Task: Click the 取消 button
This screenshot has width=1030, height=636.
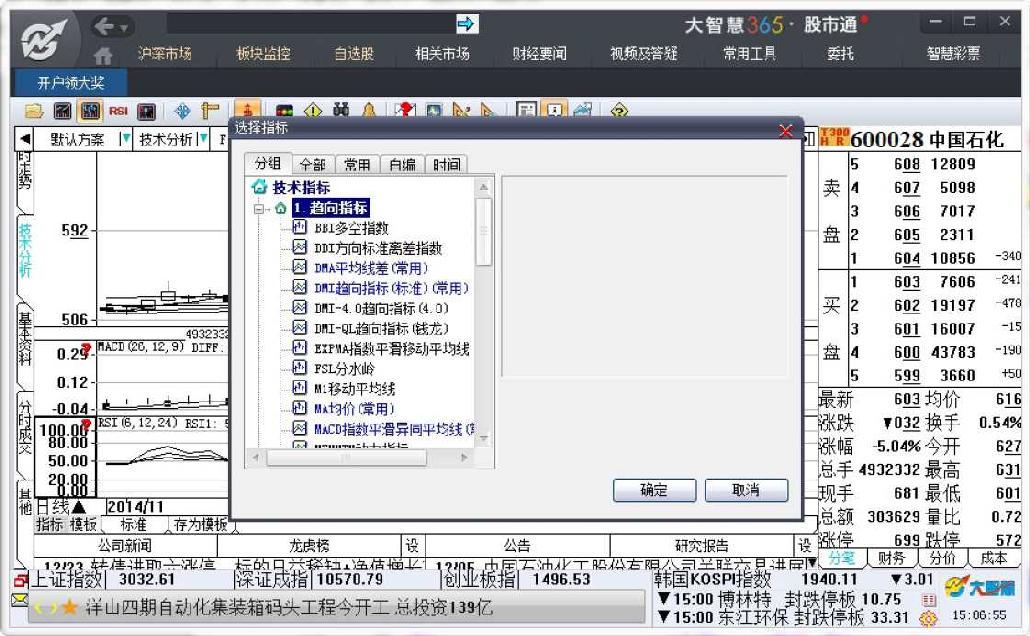Action: pyautogui.click(x=746, y=490)
